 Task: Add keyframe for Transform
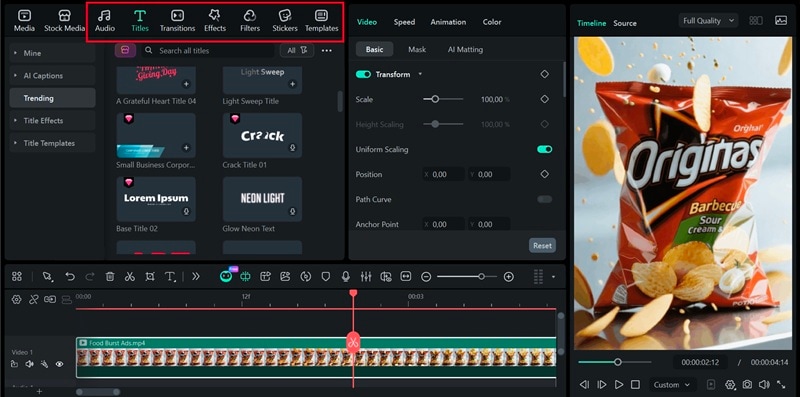click(x=544, y=75)
